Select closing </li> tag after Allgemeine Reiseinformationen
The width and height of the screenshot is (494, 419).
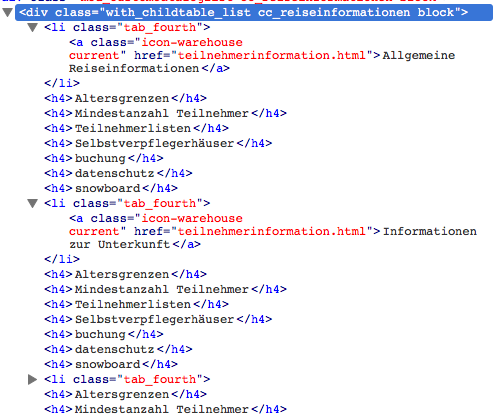click(62, 83)
